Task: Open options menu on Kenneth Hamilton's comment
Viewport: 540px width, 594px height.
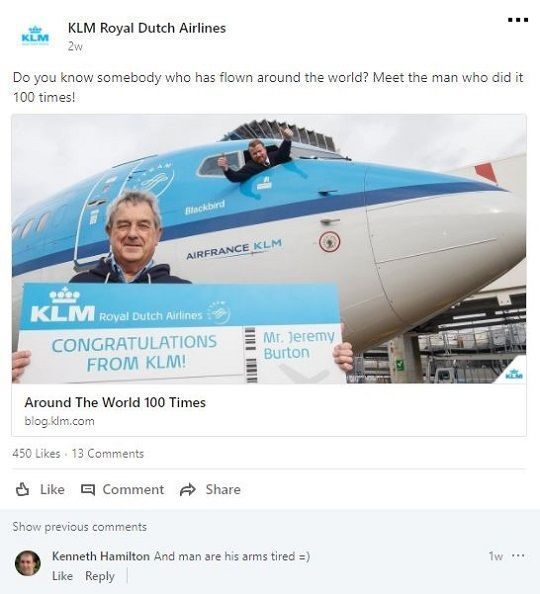Action: (518, 556)
